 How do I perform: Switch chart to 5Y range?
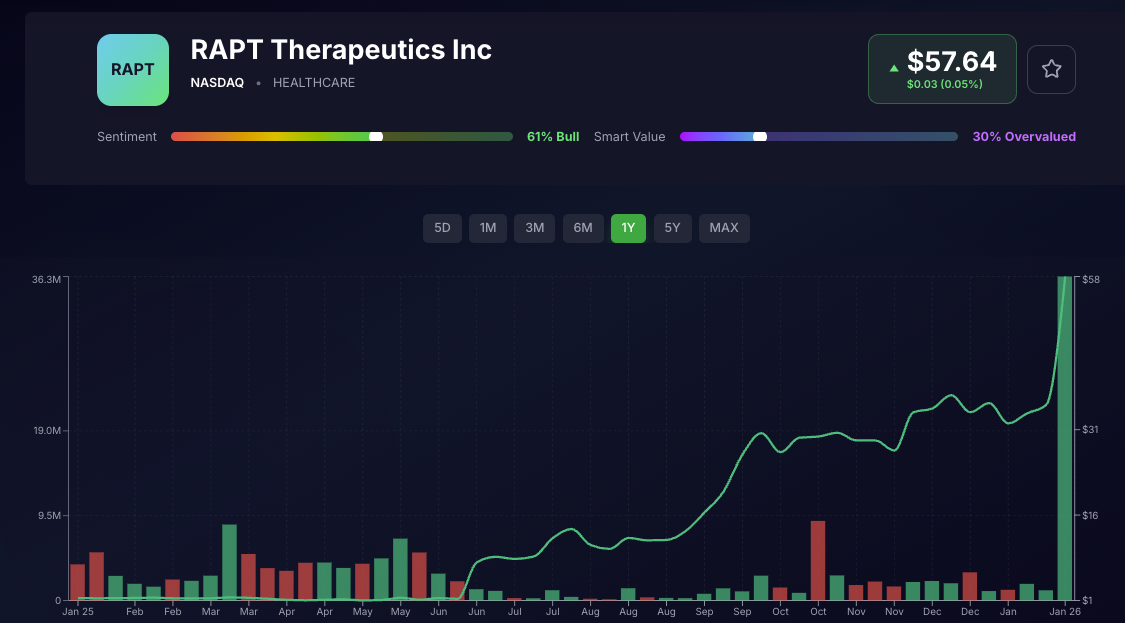673,228
